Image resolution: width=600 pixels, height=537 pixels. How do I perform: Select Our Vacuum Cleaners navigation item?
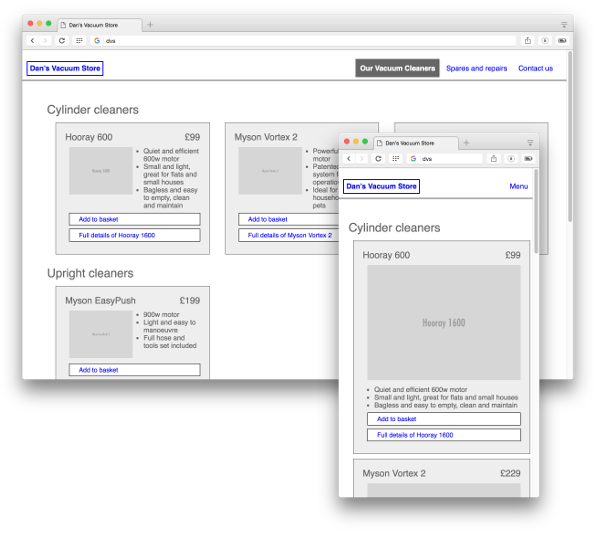point(397,69)
